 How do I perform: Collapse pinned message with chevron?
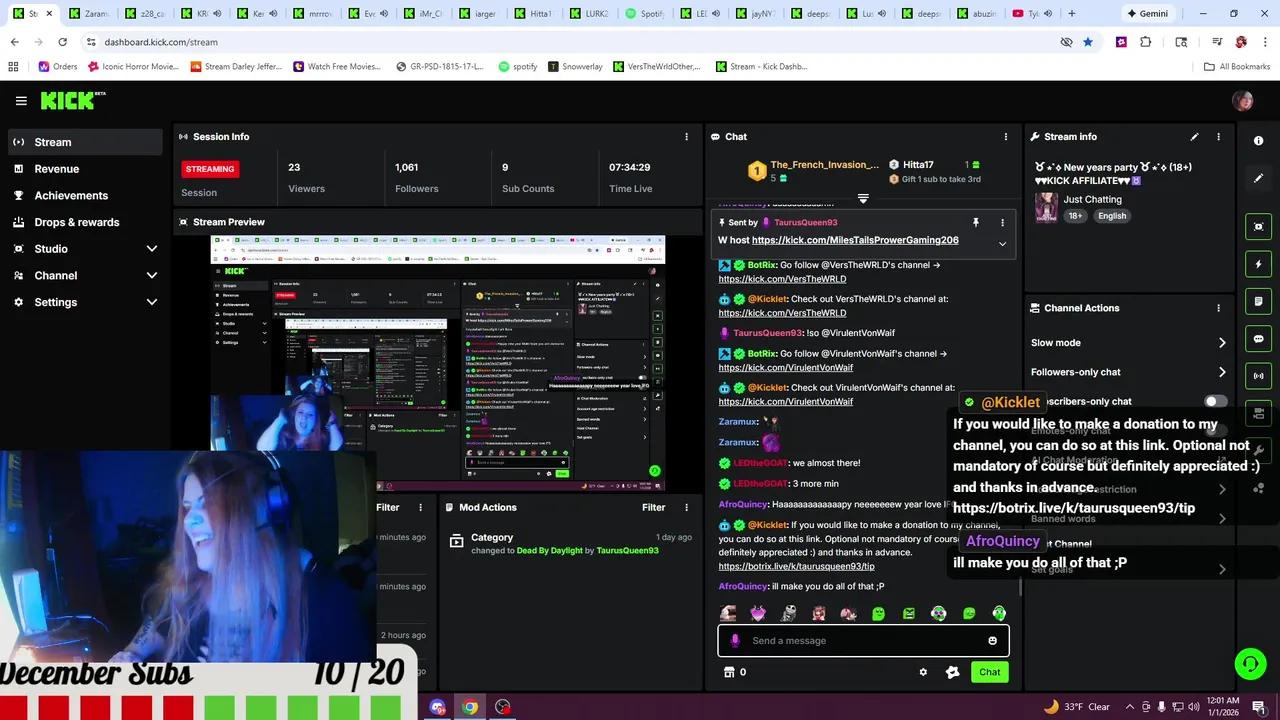pyautogui.click(x=1002, y=244)
